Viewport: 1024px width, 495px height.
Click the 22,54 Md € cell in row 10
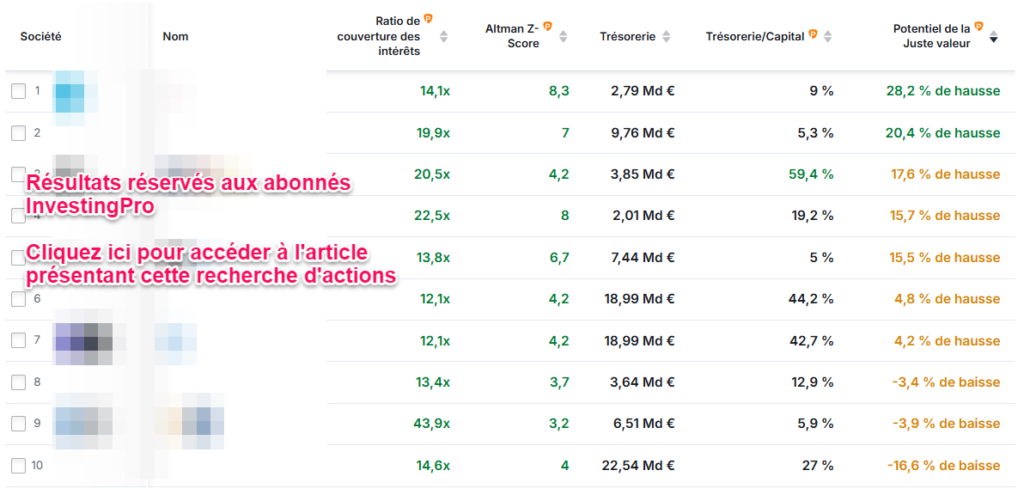[x=641, y=466]
